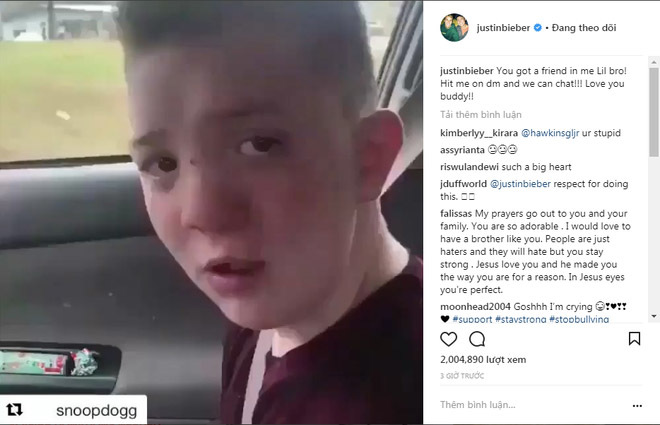This screenshot has width=660, height=425.
Task: Open the @justinbieber mention in jduffworld's comment
Action: [520, 184]
